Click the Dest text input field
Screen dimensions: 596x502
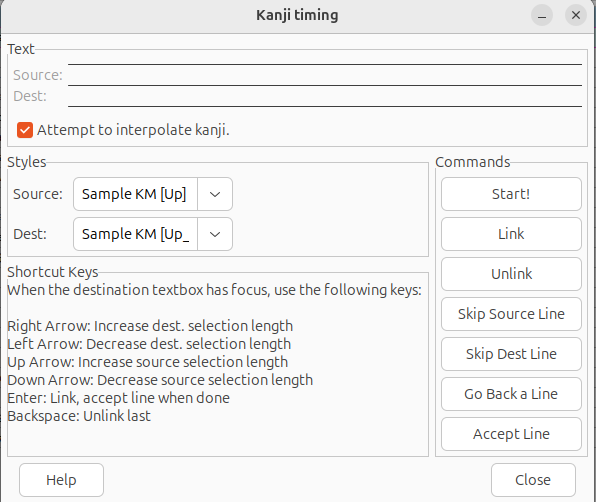(325, 96)
